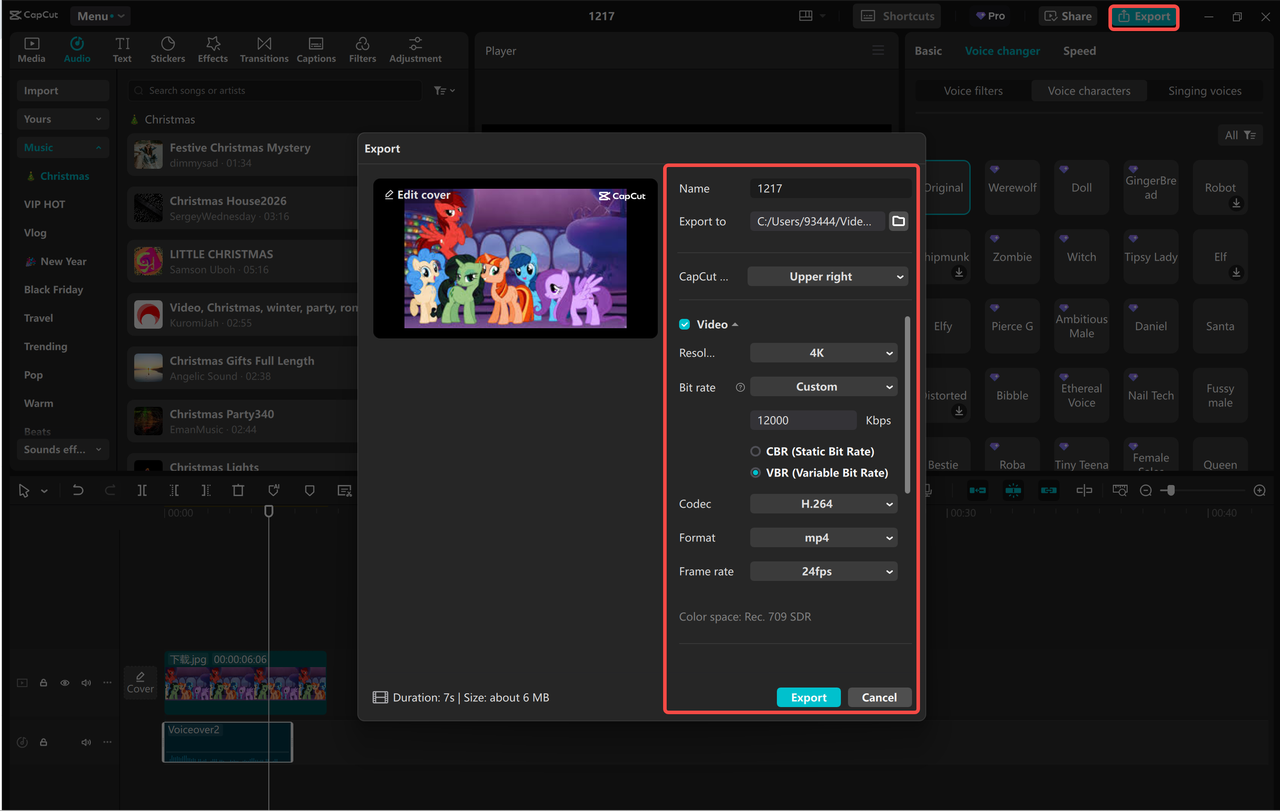This screenshot has height=811, width=1280.
Task: Mute the Voiceover2 track
Action: coord(85,741)
